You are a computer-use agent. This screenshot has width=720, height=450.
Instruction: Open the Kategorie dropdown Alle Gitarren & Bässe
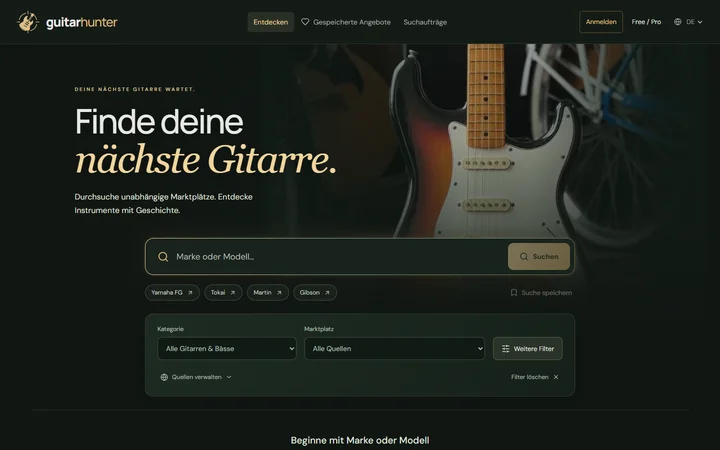(x=227, y=349)
